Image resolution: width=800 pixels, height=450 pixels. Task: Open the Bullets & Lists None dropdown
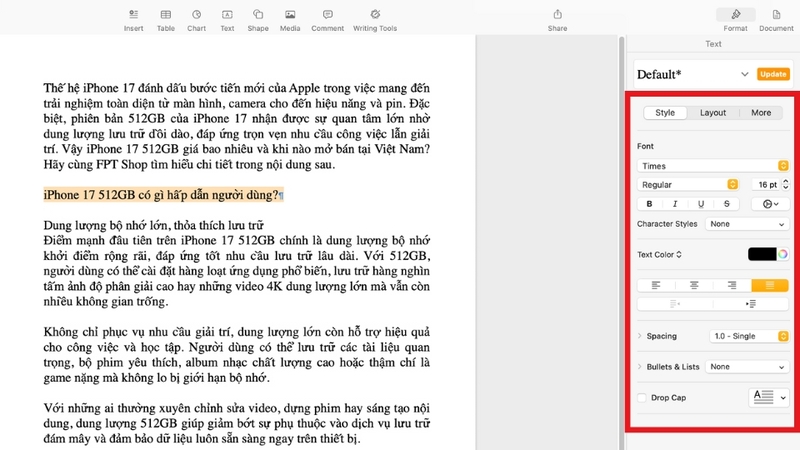(x=747, y=367)
